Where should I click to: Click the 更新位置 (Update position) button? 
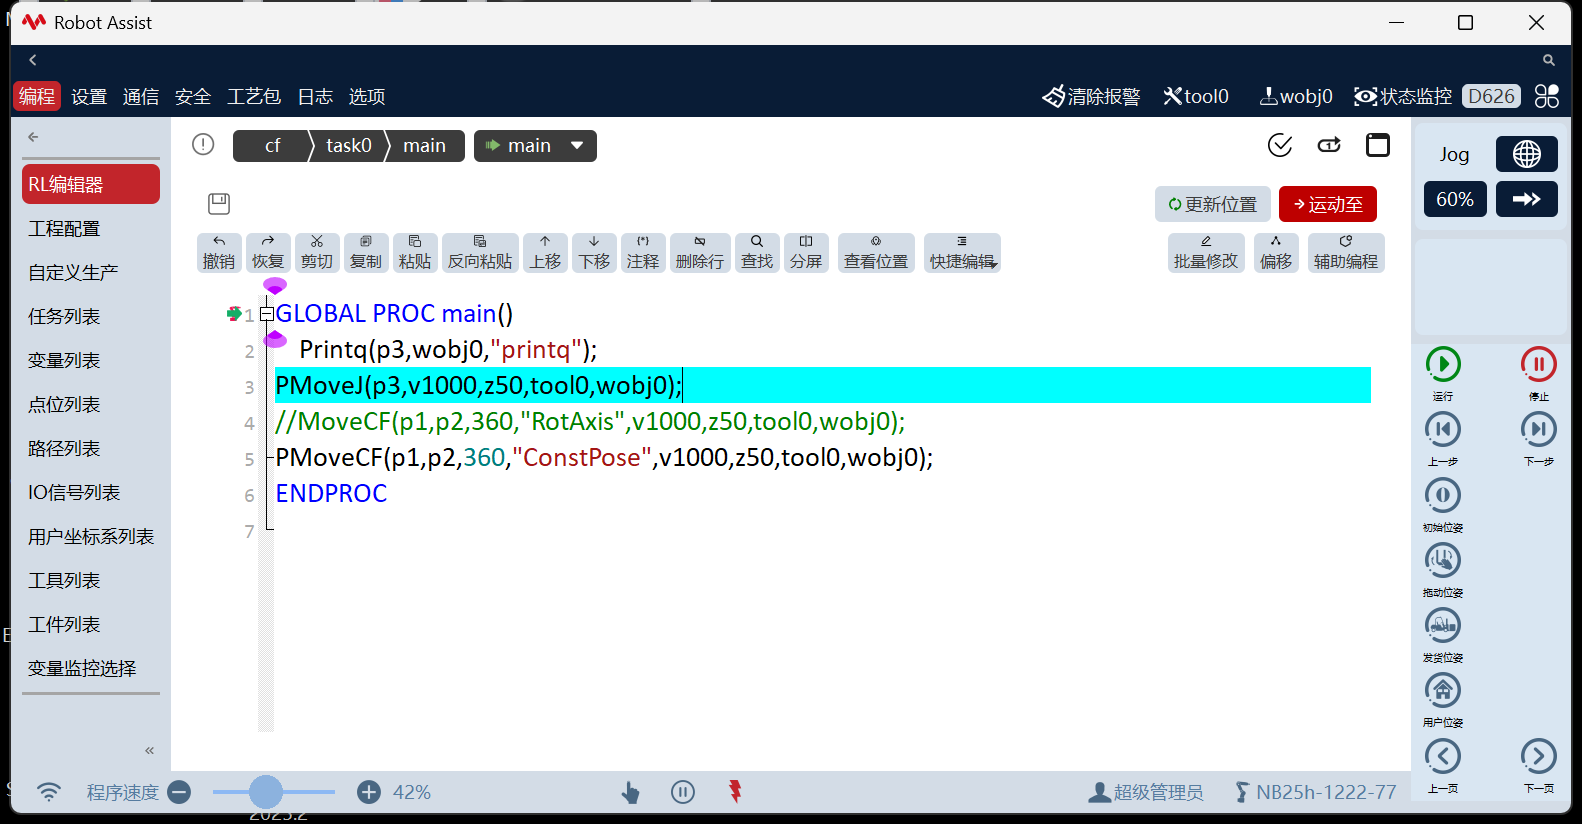point(1212,205)
